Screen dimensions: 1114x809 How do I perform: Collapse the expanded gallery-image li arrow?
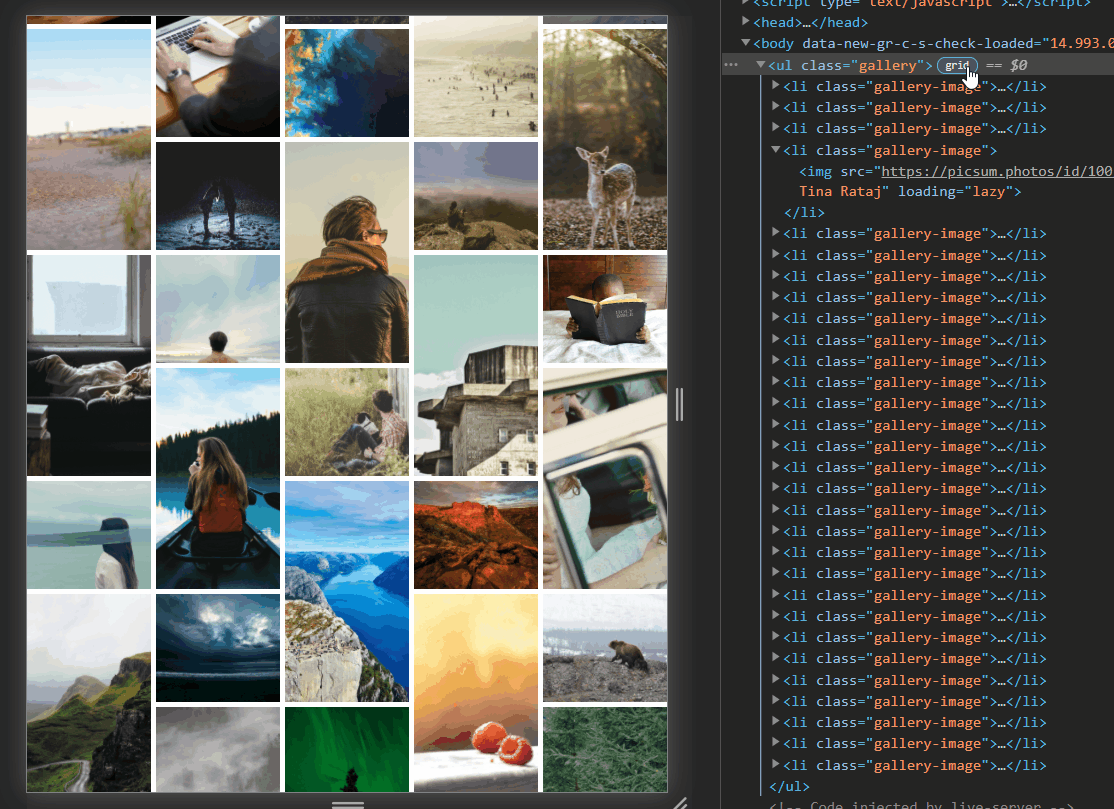pyautogui.click(x=776, y=150)
